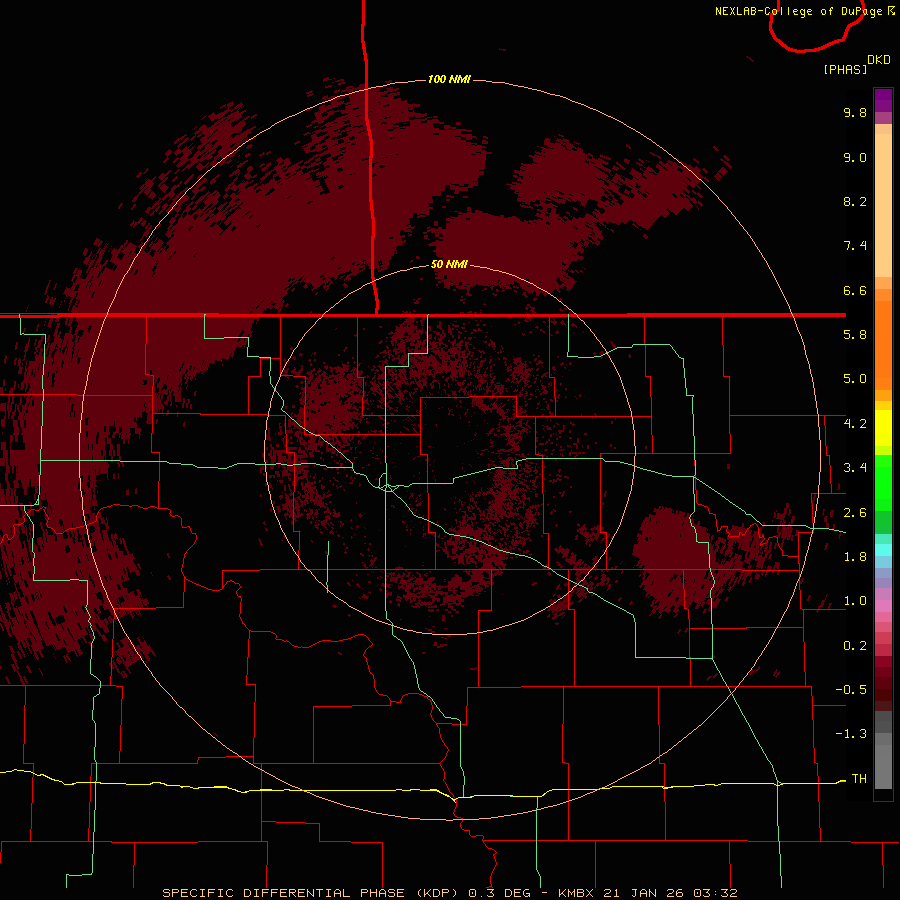
Task: Click the 100 NMI range ring label
Action: tap(449, 79)
